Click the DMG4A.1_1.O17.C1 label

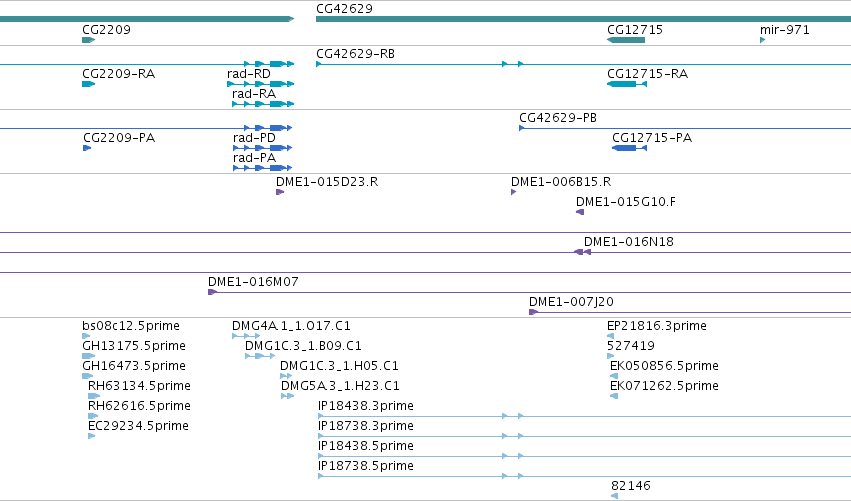[291, 326]
